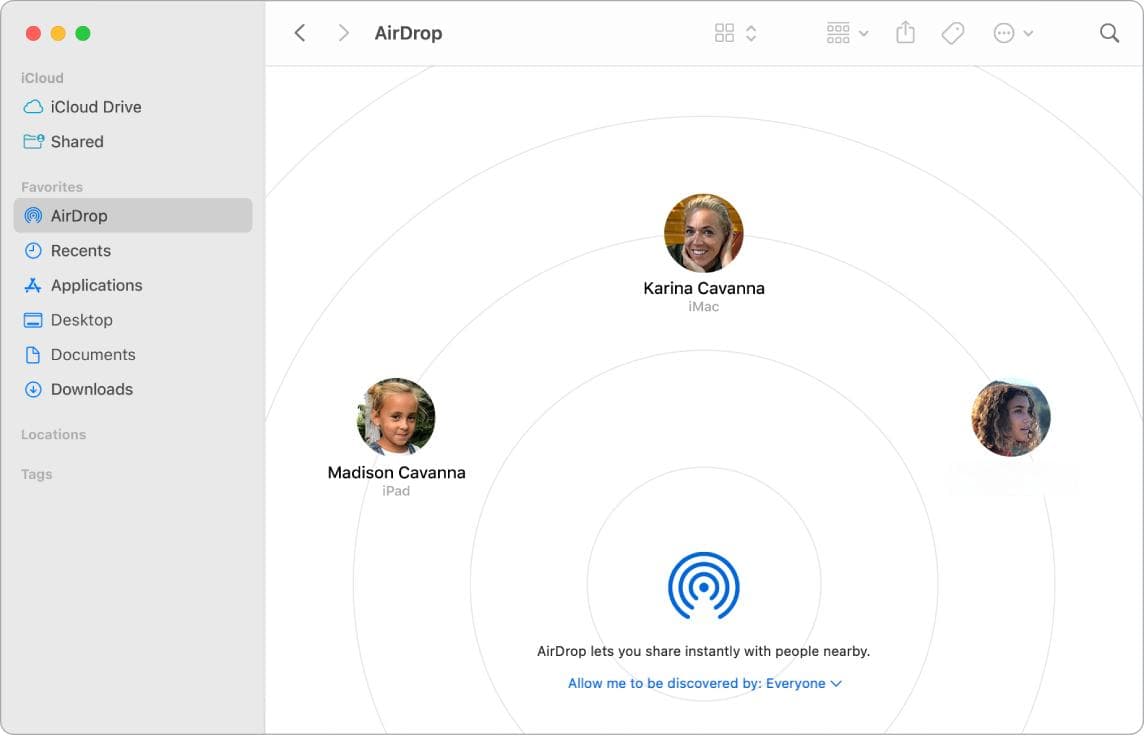Image resolution: width=1144 pixels, height=738 pixels.
Task: Click the iMac device label
Action: coord(703,307)
